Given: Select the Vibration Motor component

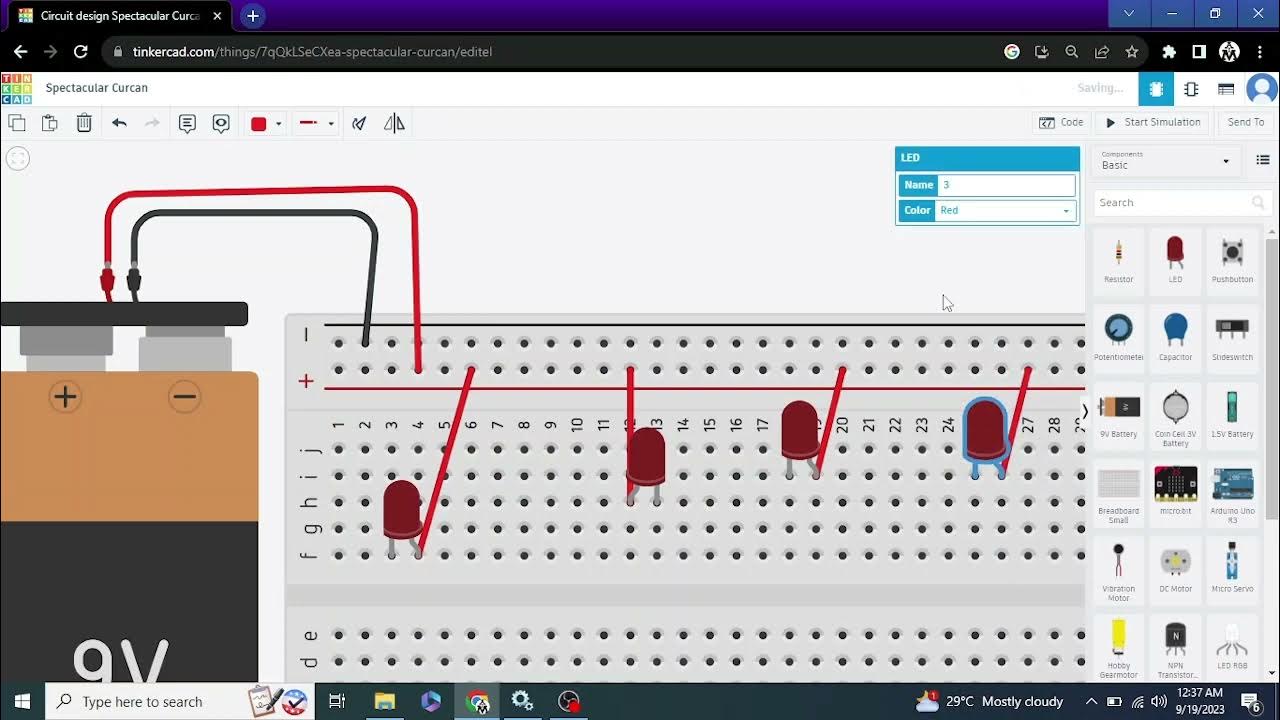Looking at the screenshot, I should click(1118, 571).
